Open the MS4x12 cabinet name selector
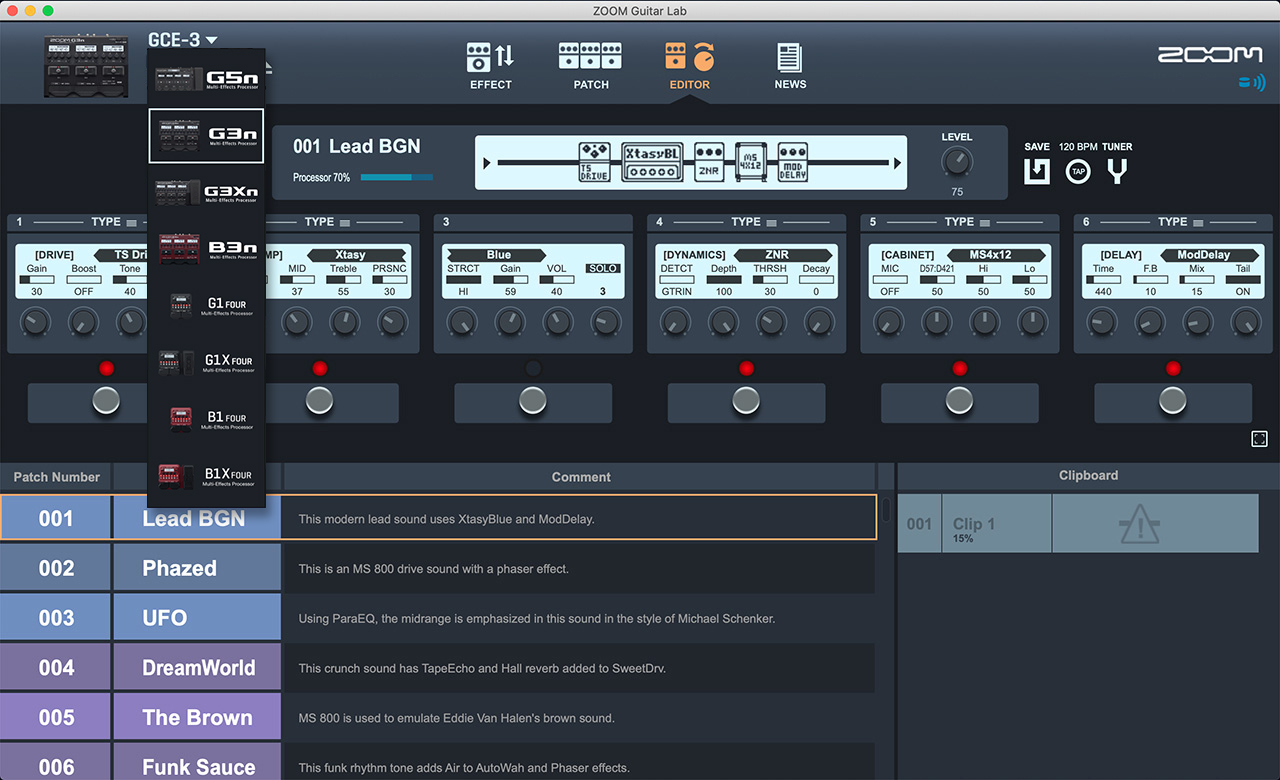 (x=995, y=255)
